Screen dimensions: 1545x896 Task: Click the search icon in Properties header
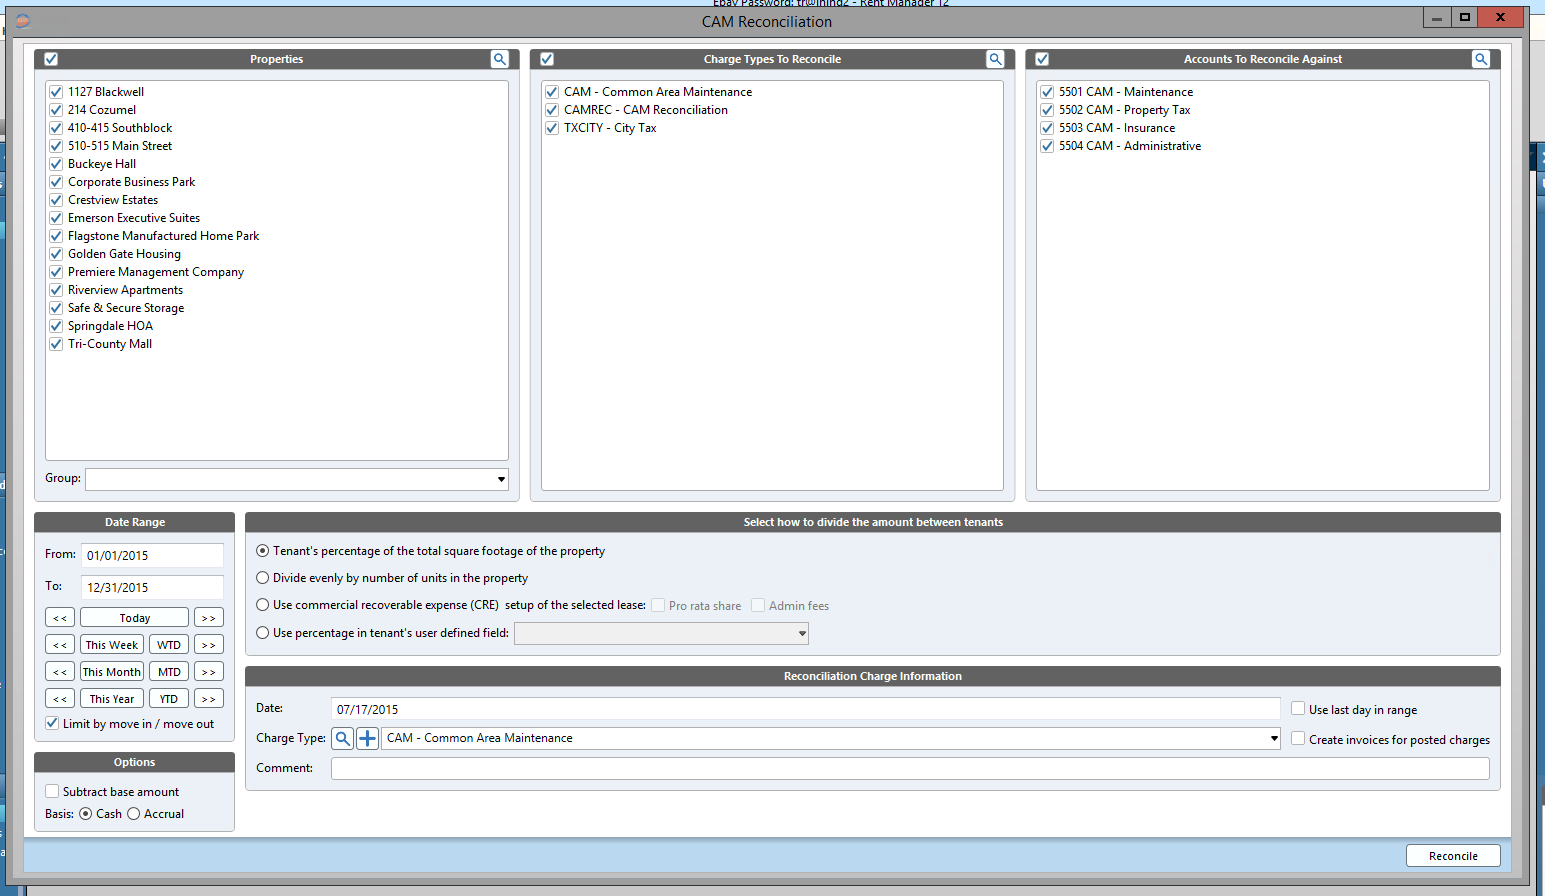point(499,59)
